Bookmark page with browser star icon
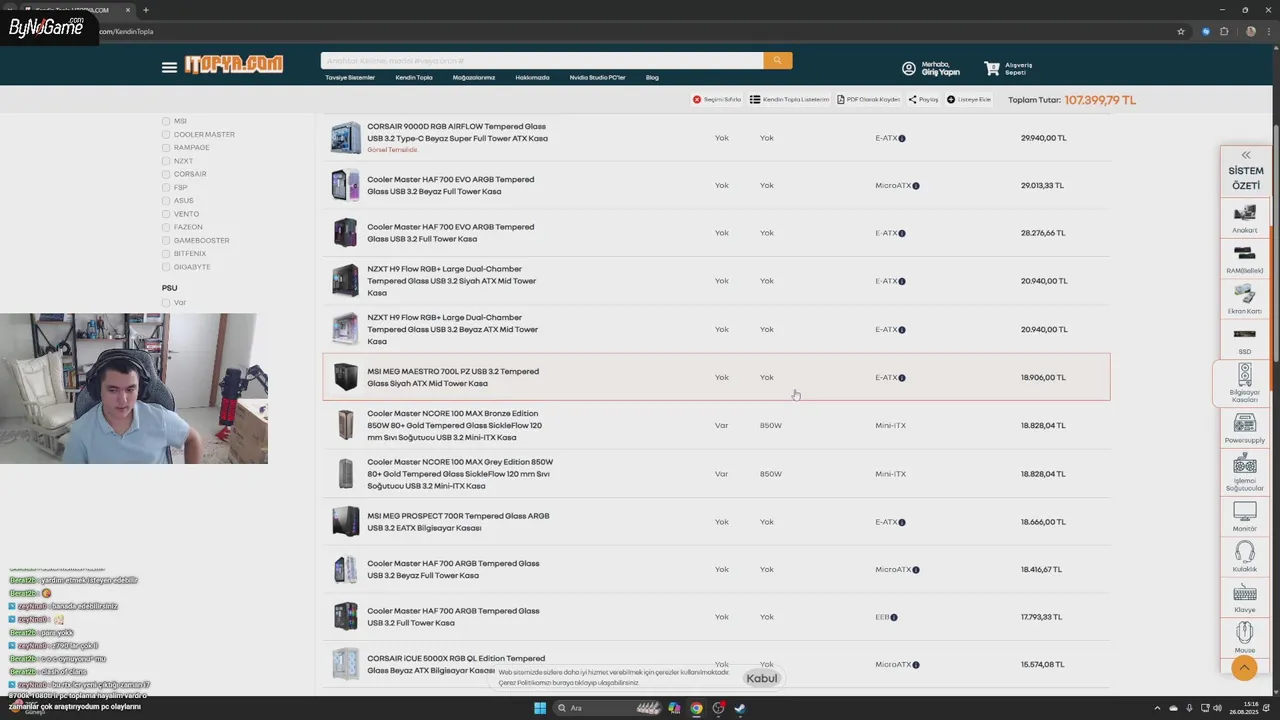The height and width of the screenshot is (720, 1280). click(x=1181, y=31)
